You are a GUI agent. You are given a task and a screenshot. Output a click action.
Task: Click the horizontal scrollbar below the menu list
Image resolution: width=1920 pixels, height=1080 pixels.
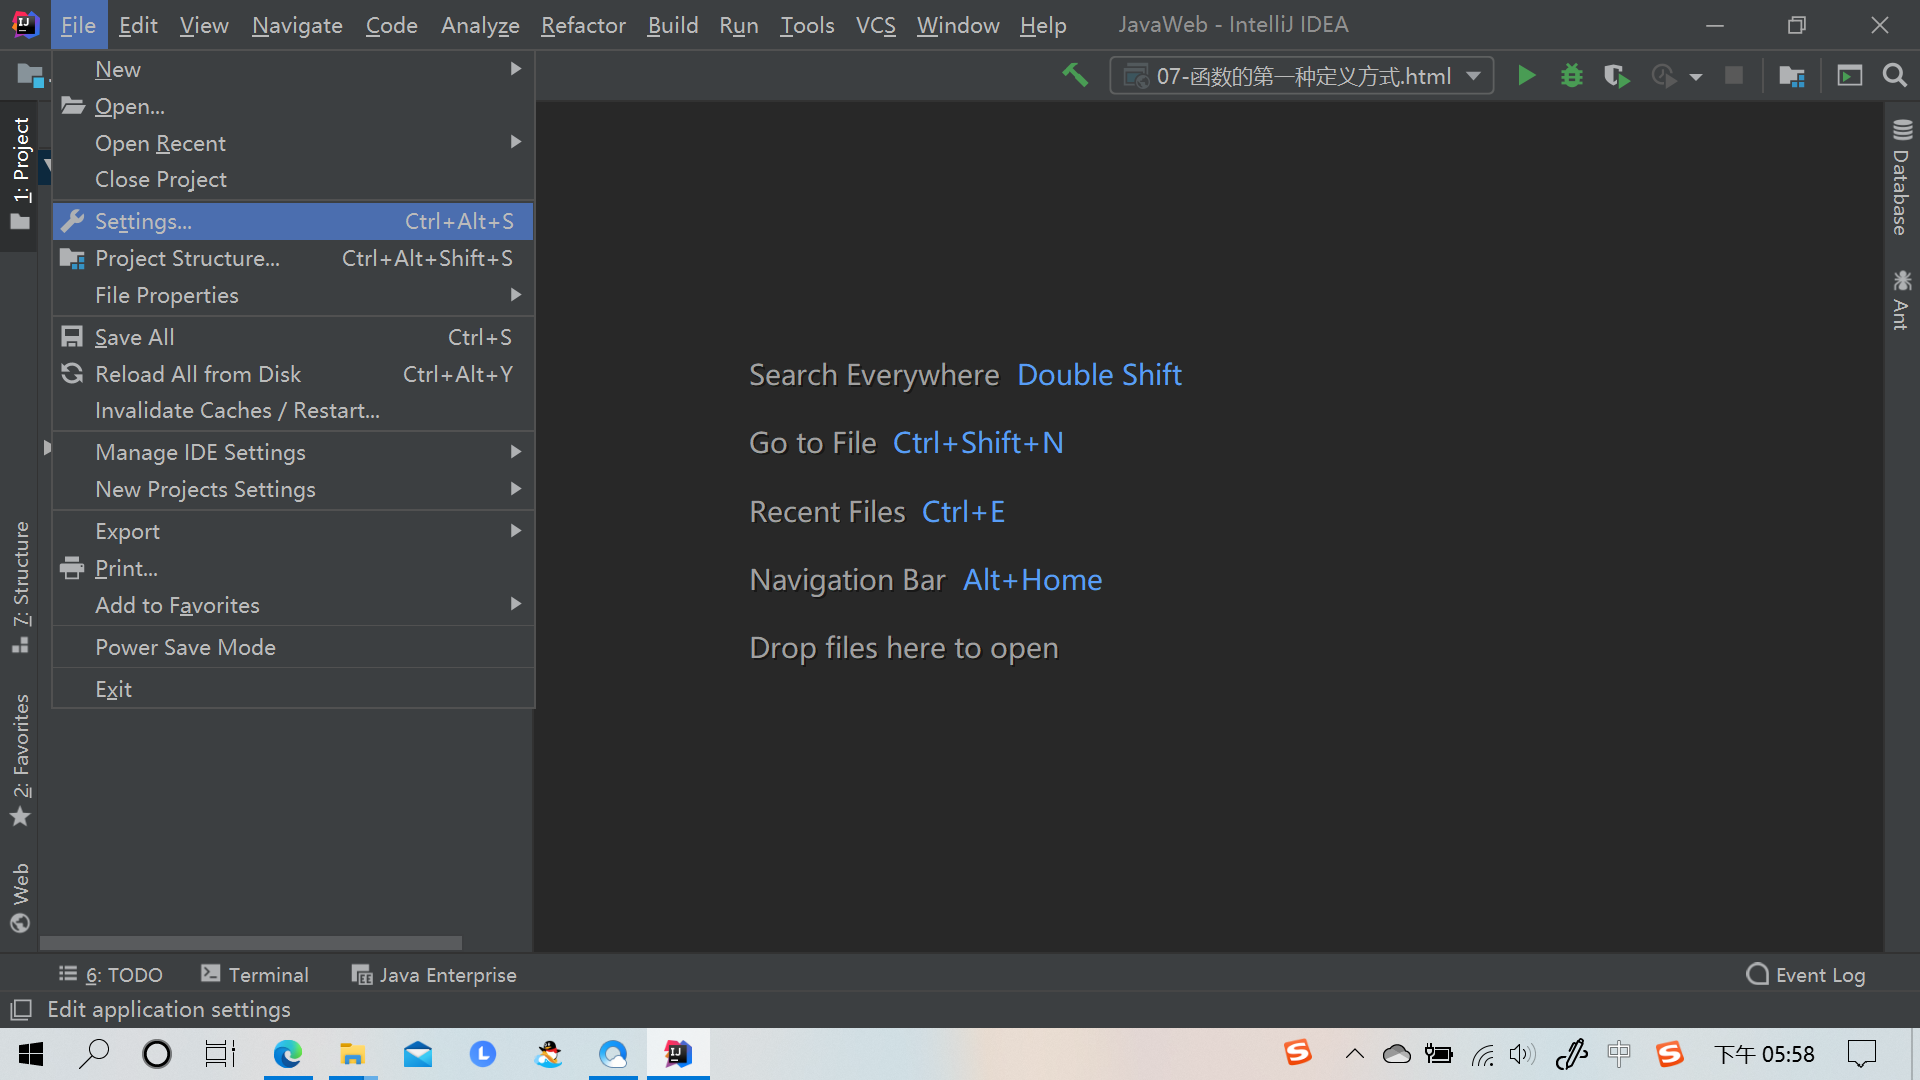coord(250,943)
